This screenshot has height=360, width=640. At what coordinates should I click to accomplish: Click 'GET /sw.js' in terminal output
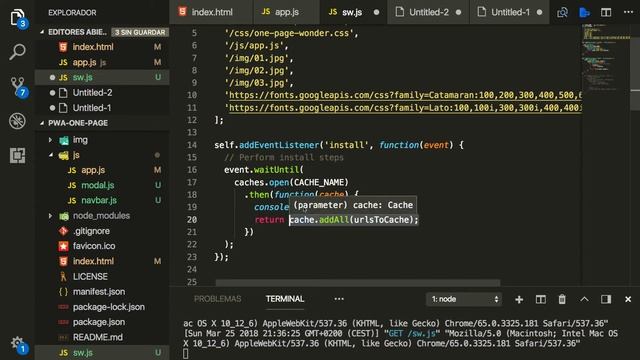(412, 333)
